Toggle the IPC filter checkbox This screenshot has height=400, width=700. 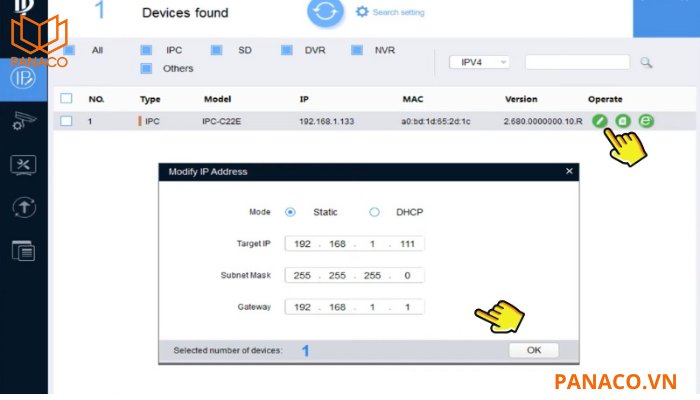click(x=146, y=50)
